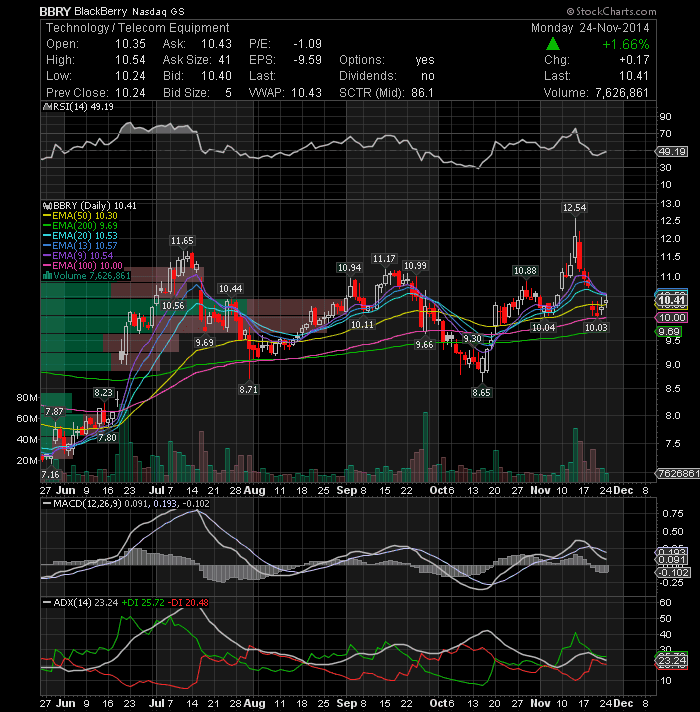The width and height of the screenshot is (700, 712).
Task: Click the 10.03 price label
Action: pos(596,328)
